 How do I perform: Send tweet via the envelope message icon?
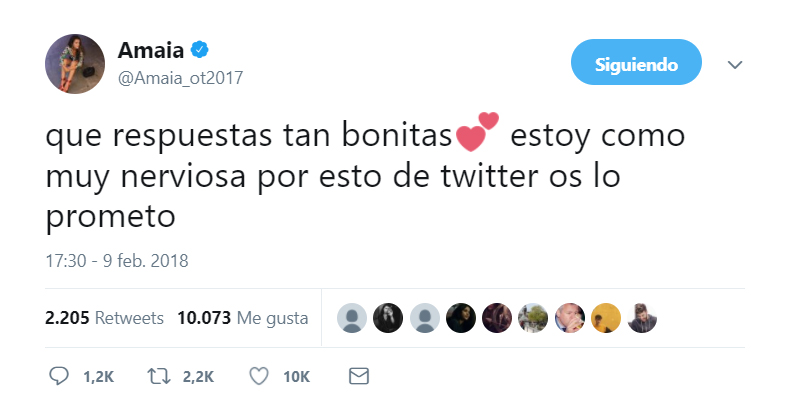358,376
